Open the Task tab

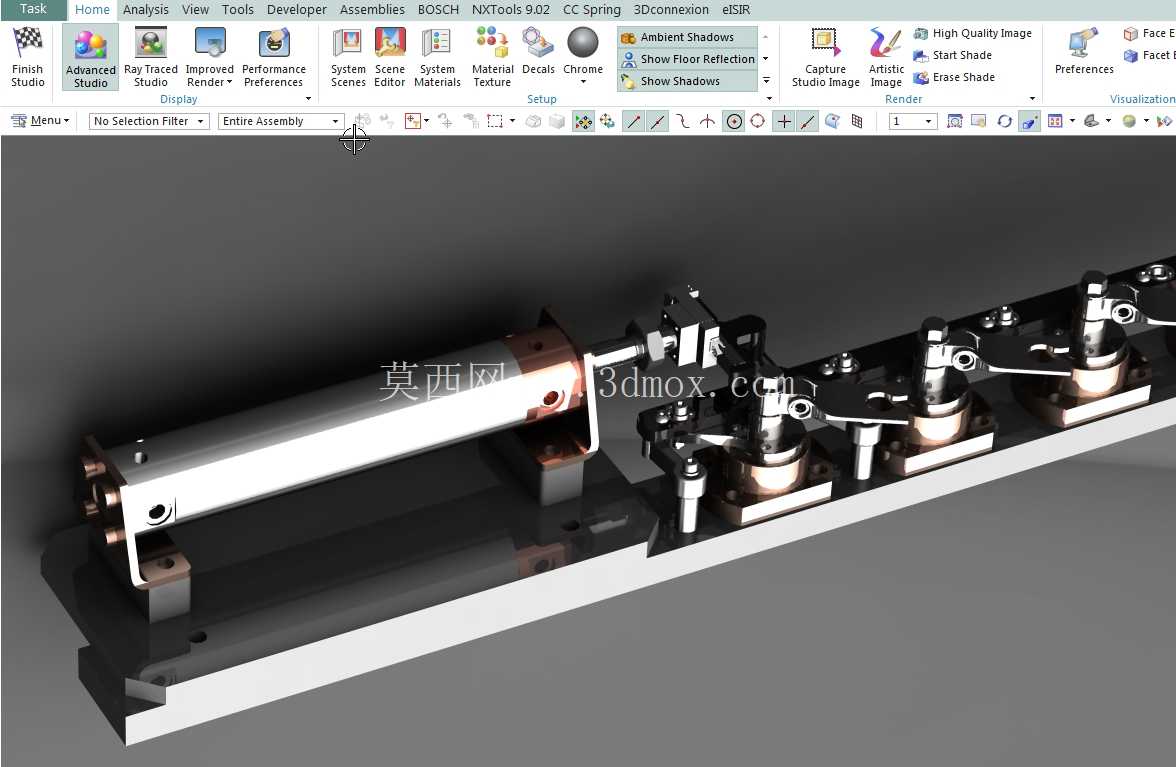pyautogui.click(x=33, y=9)
